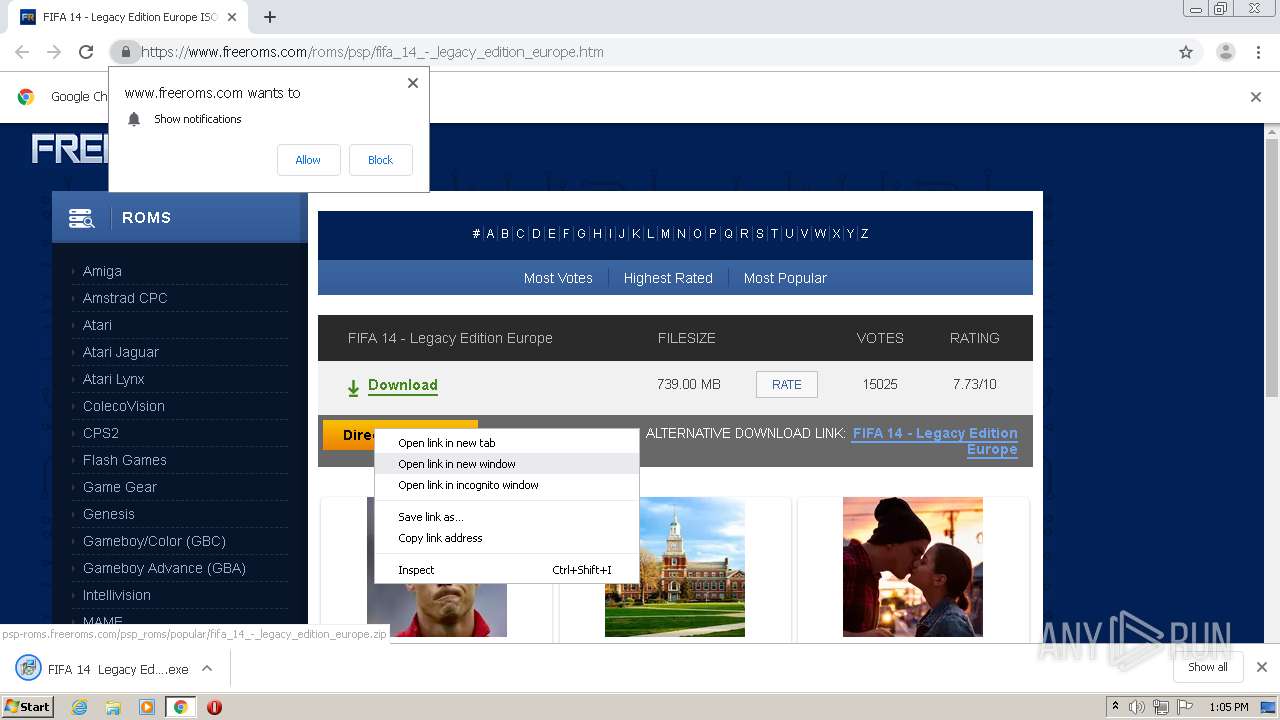Image resolution: width=1280 pixels, height=720 pixels.
Task: Choose Inspect from the context menu
Action: pyautogui.click(x=506, y=570)
